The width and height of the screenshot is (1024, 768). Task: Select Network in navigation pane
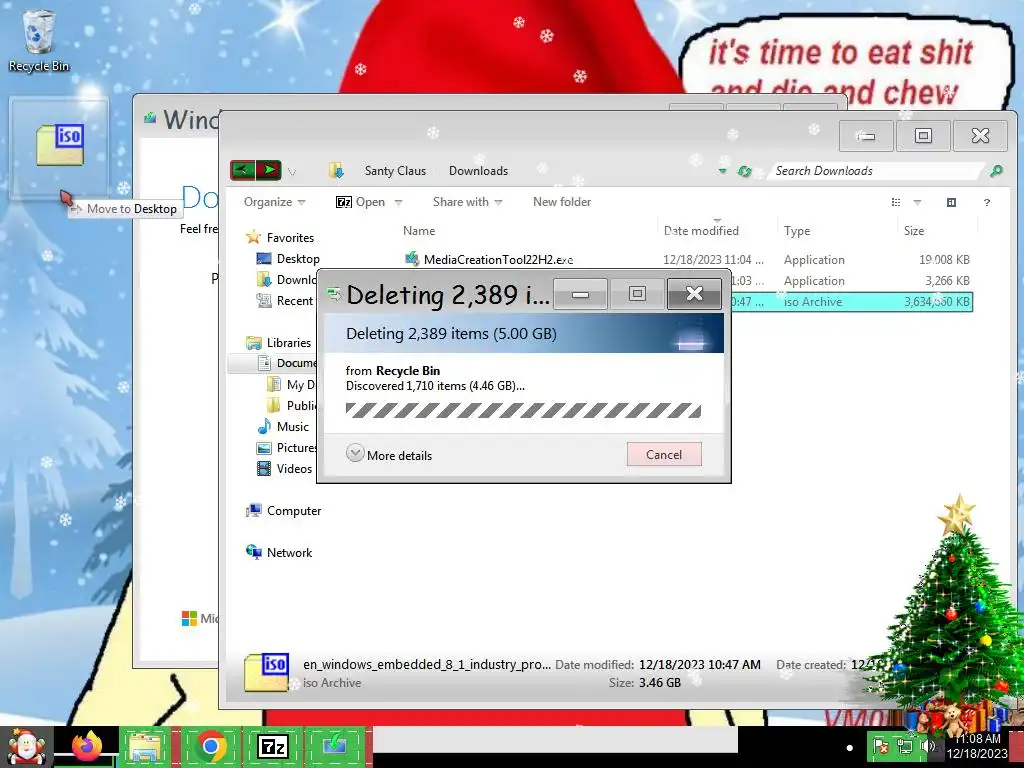[x=279, y=552]
